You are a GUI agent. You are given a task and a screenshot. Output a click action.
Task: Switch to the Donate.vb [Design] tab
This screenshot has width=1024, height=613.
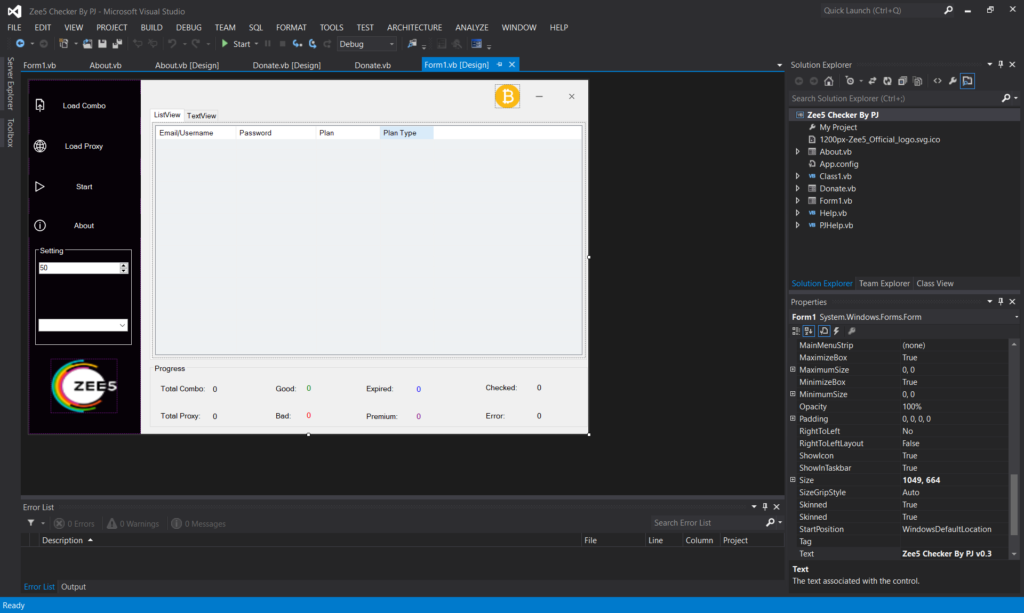[287, 65]
